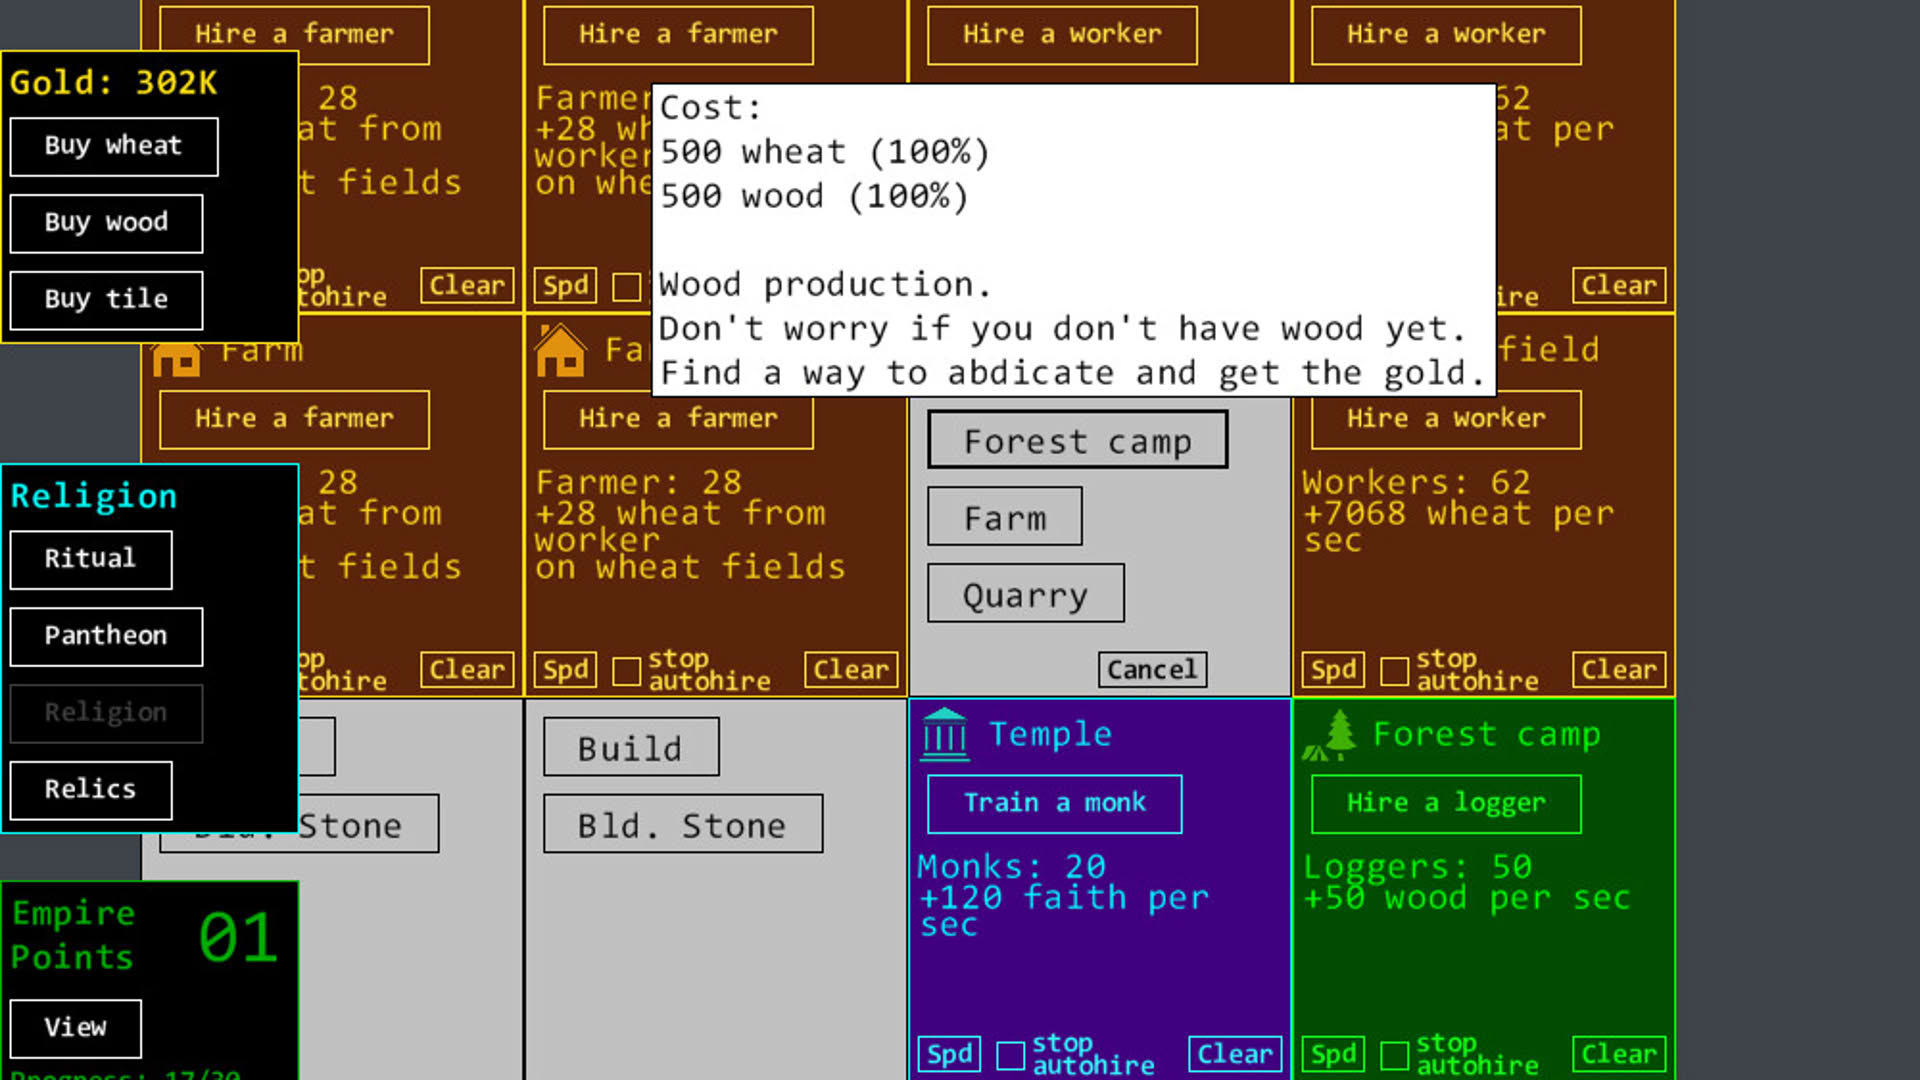Hire a worker on top-right tile
The image size is (1920, 1080).
click(1446, 35)
